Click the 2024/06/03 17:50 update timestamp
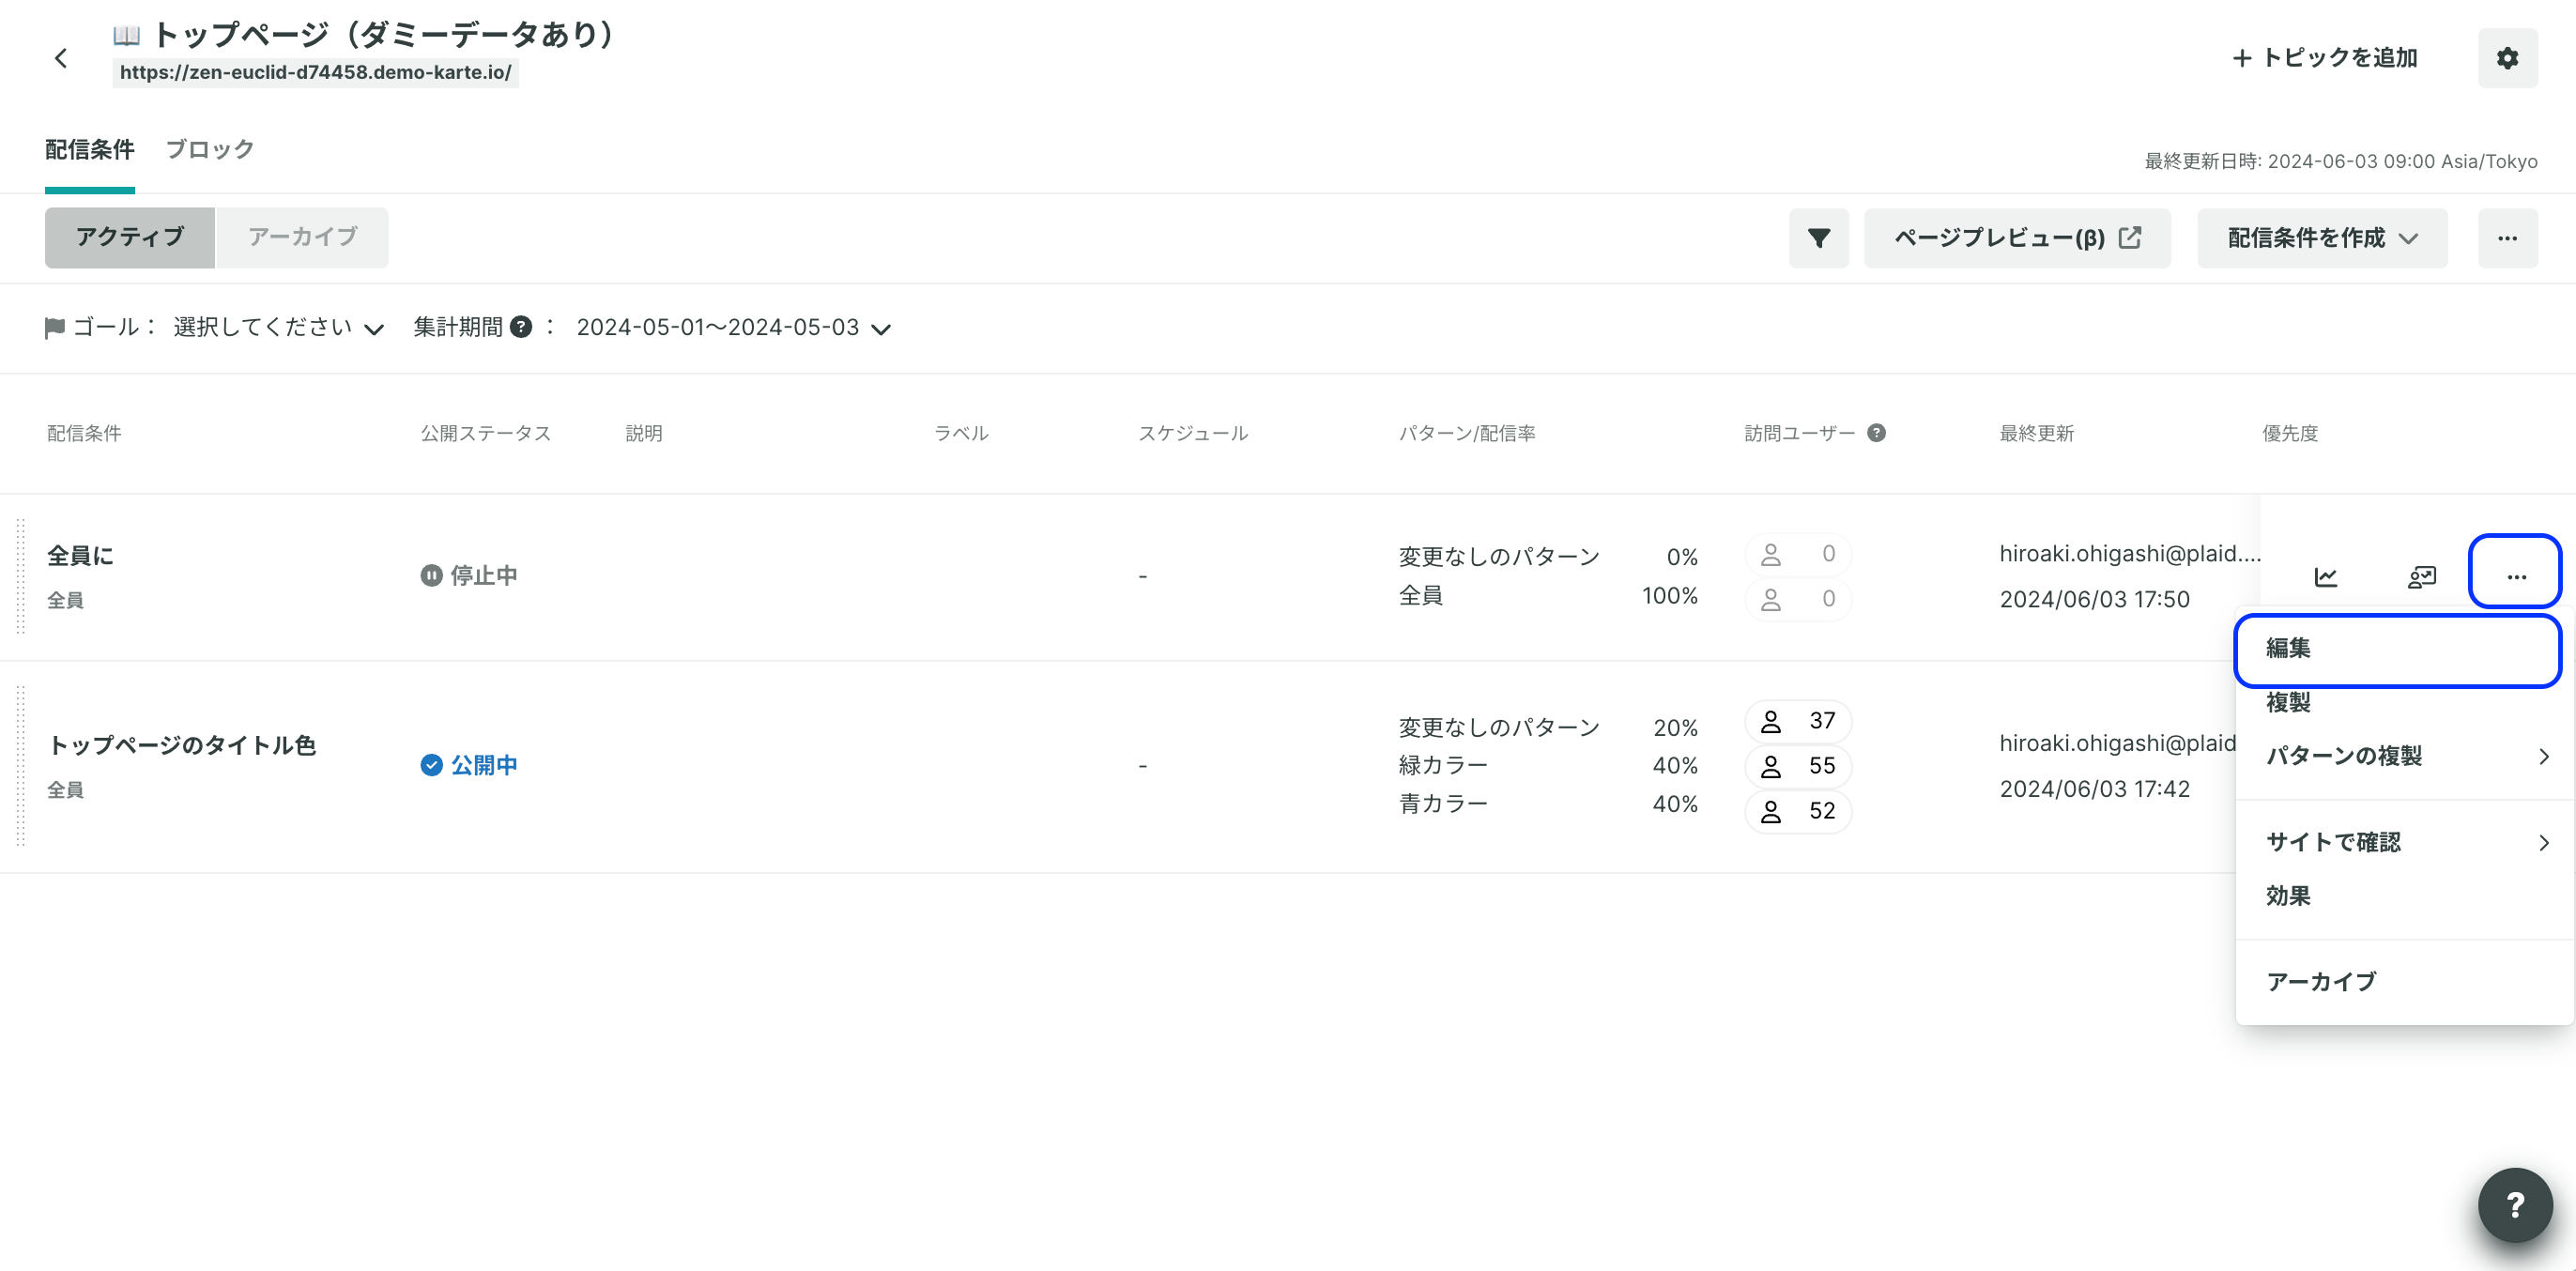The height and width of the screenshot is (1271, 2576). 2094,599
